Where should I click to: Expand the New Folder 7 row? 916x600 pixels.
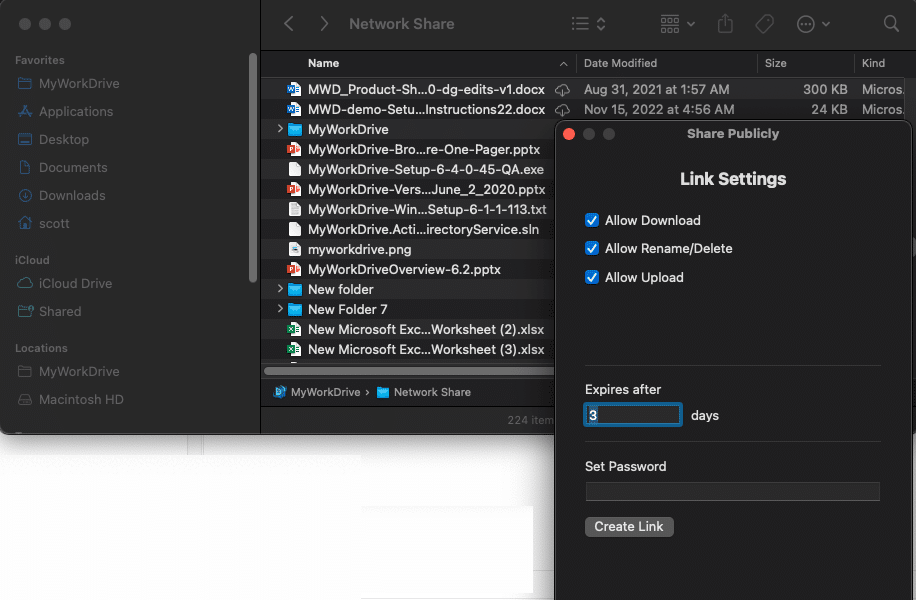[280, 309]
